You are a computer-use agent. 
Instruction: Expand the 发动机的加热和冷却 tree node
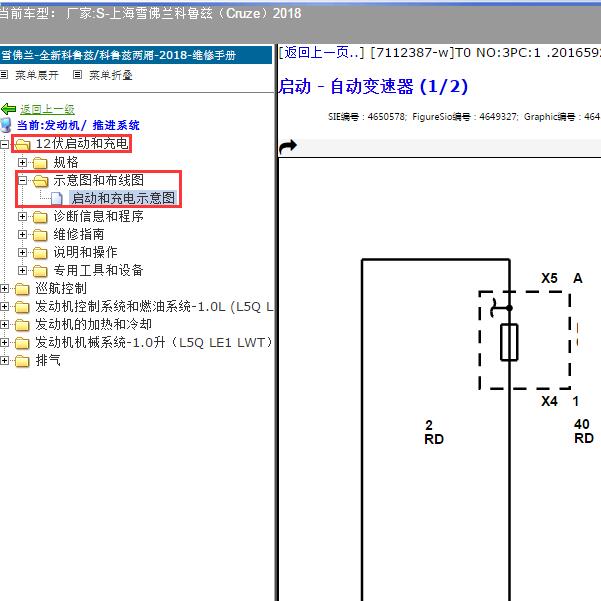coord(5,325)
